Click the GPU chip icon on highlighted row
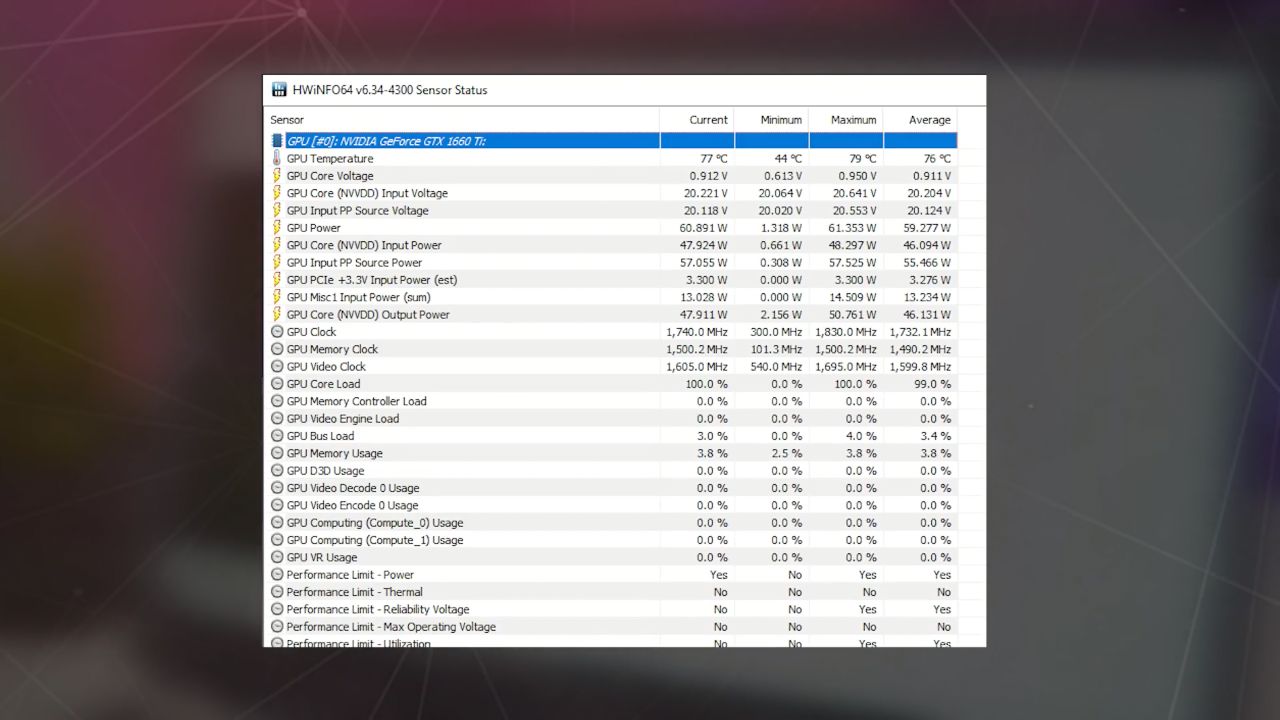1280x720 pixels. (277, 141)
